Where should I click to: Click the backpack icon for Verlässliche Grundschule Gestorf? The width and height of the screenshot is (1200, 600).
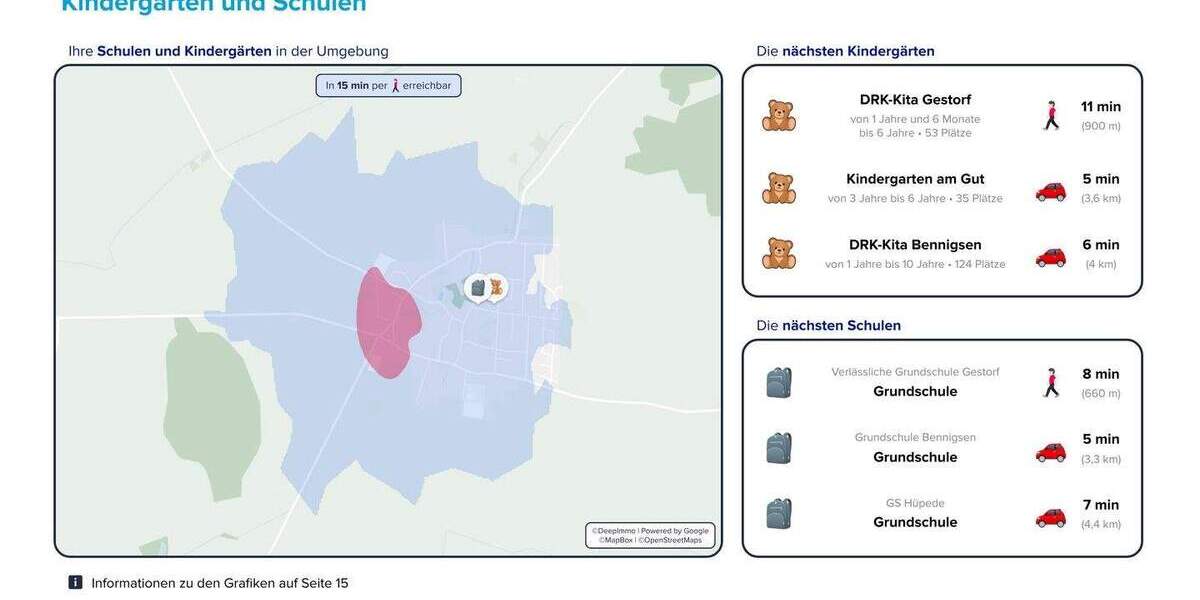(779, 382)
